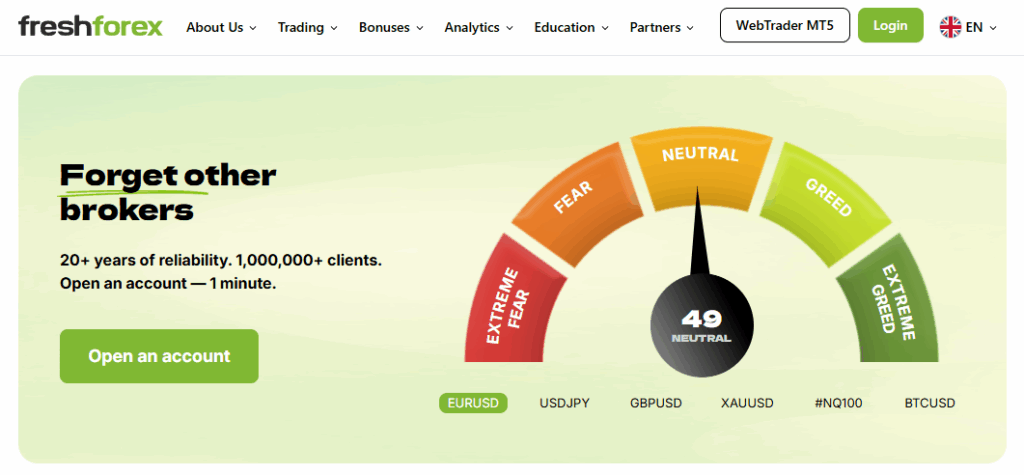The height and width of the screenshot is (475, 1024).
Task: Expand the Partners dropdown
Action: point(662,27)
